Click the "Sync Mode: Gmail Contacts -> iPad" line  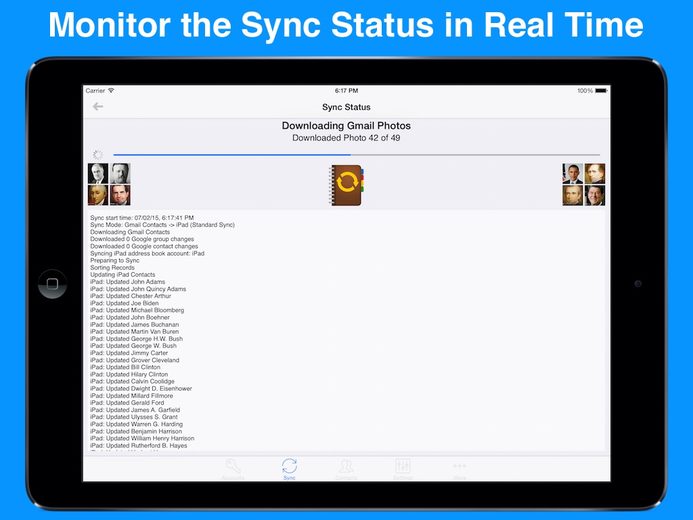(x=162, y=225)
